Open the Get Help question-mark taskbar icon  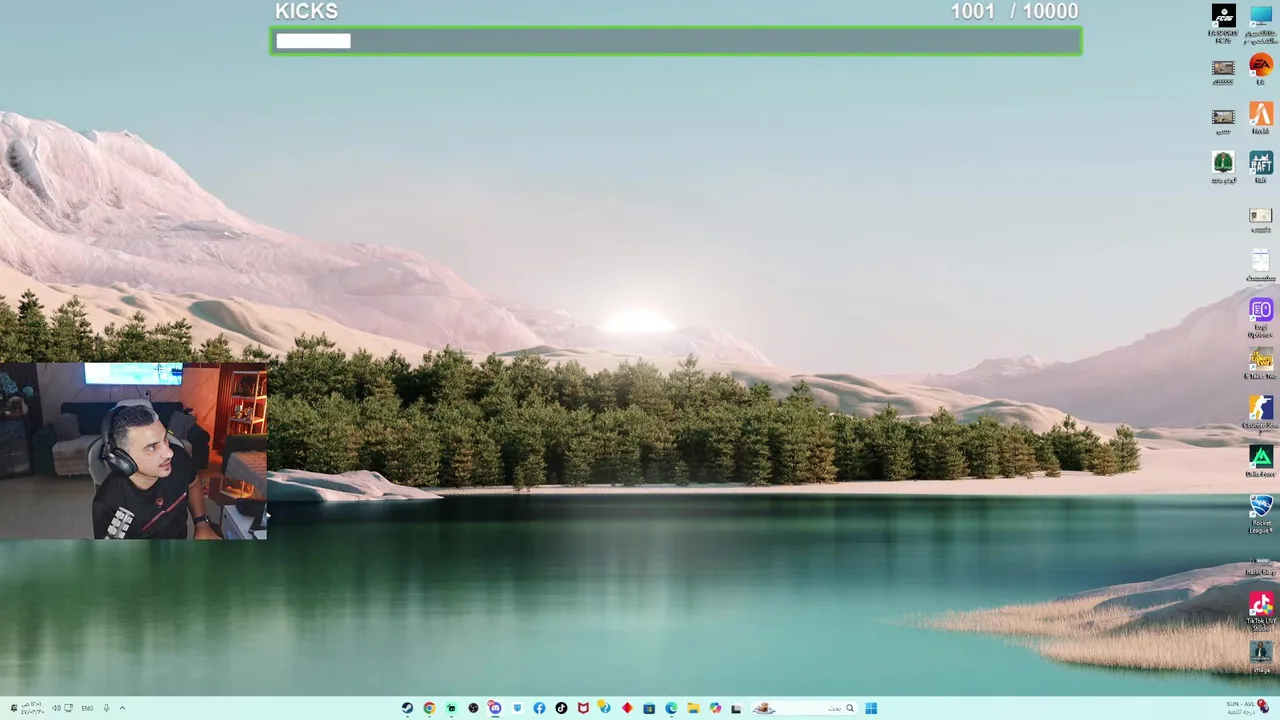[x=604, y=707]
